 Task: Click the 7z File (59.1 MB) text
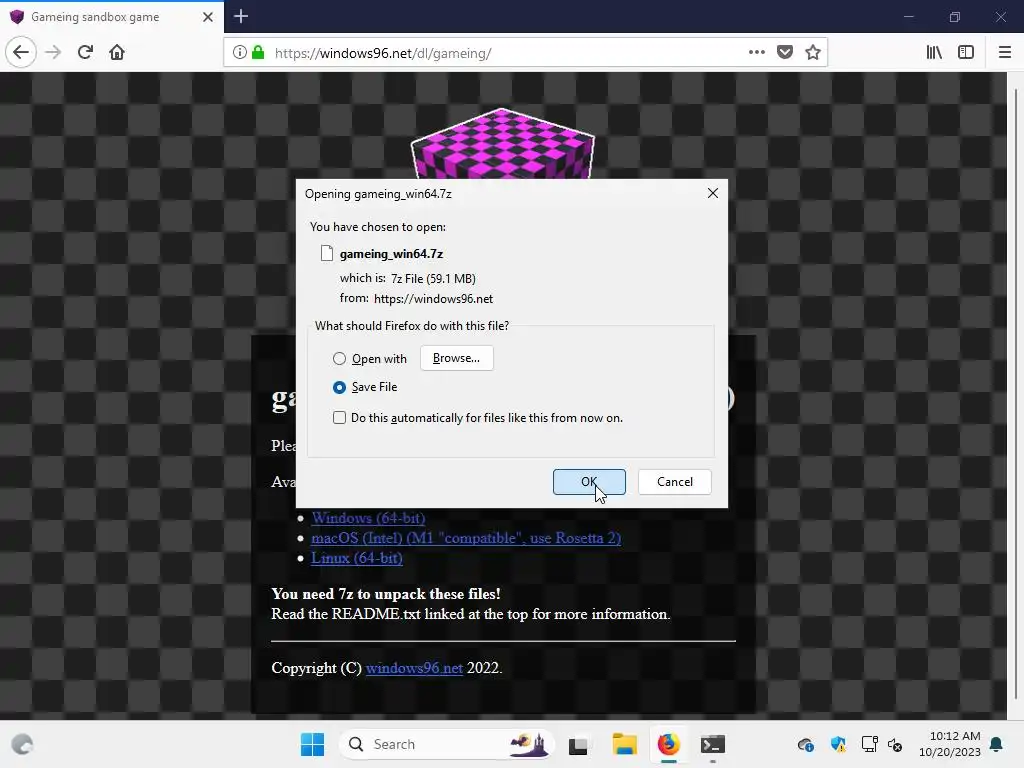click(433, 279)
